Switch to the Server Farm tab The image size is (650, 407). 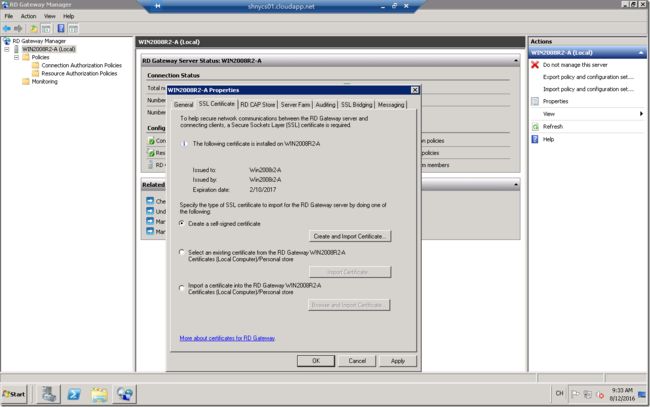[295, 105]
